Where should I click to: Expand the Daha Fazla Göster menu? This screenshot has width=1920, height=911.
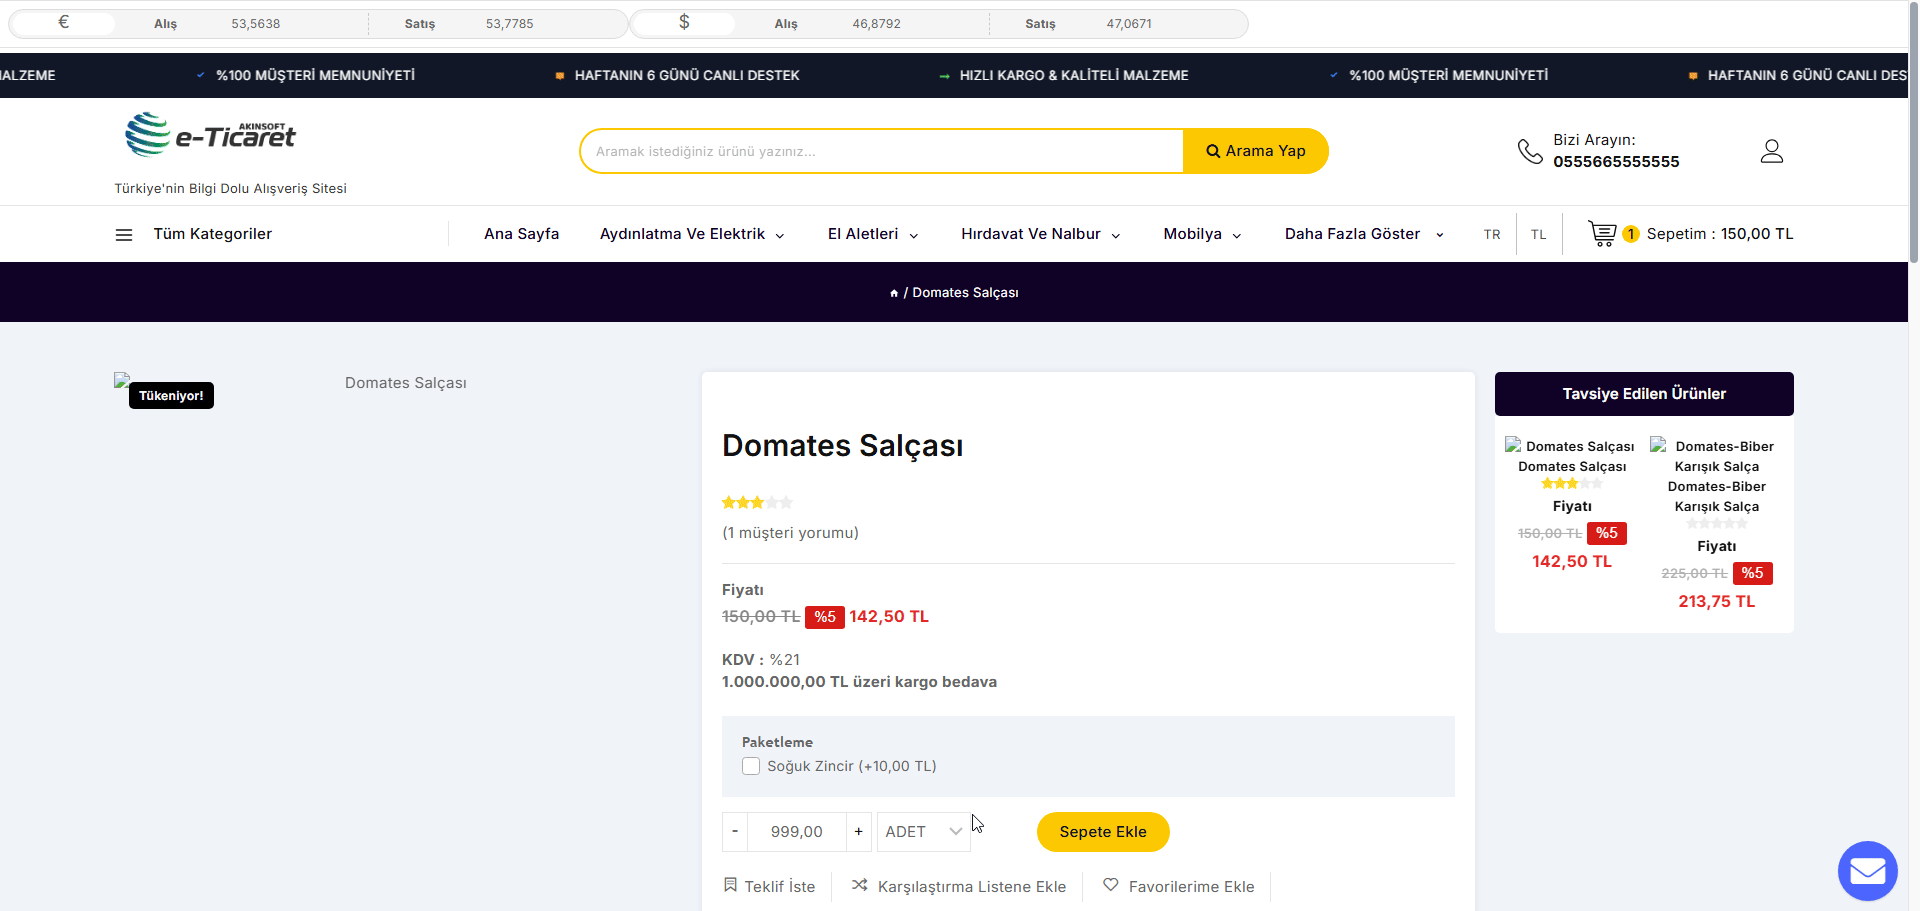pyautogui.click(x=1364, y=234)
